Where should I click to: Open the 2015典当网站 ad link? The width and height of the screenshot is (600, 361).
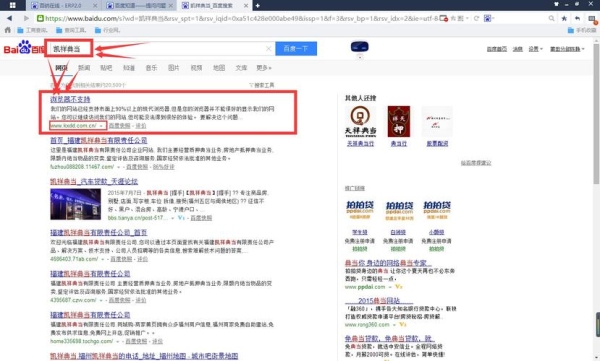[379, 301]
